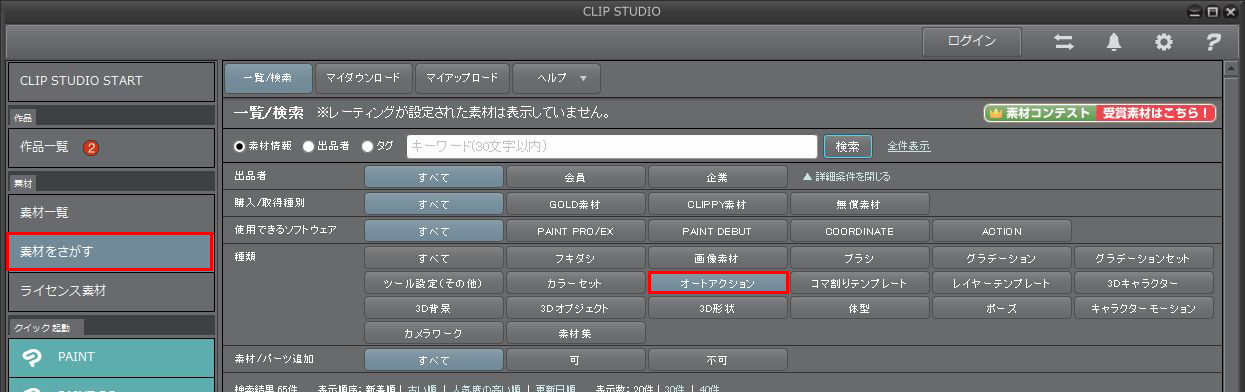The height and width of the screenshot is (392, 1245).
Task: Filter software by ACTION
Action: (x=1001, y=231)
